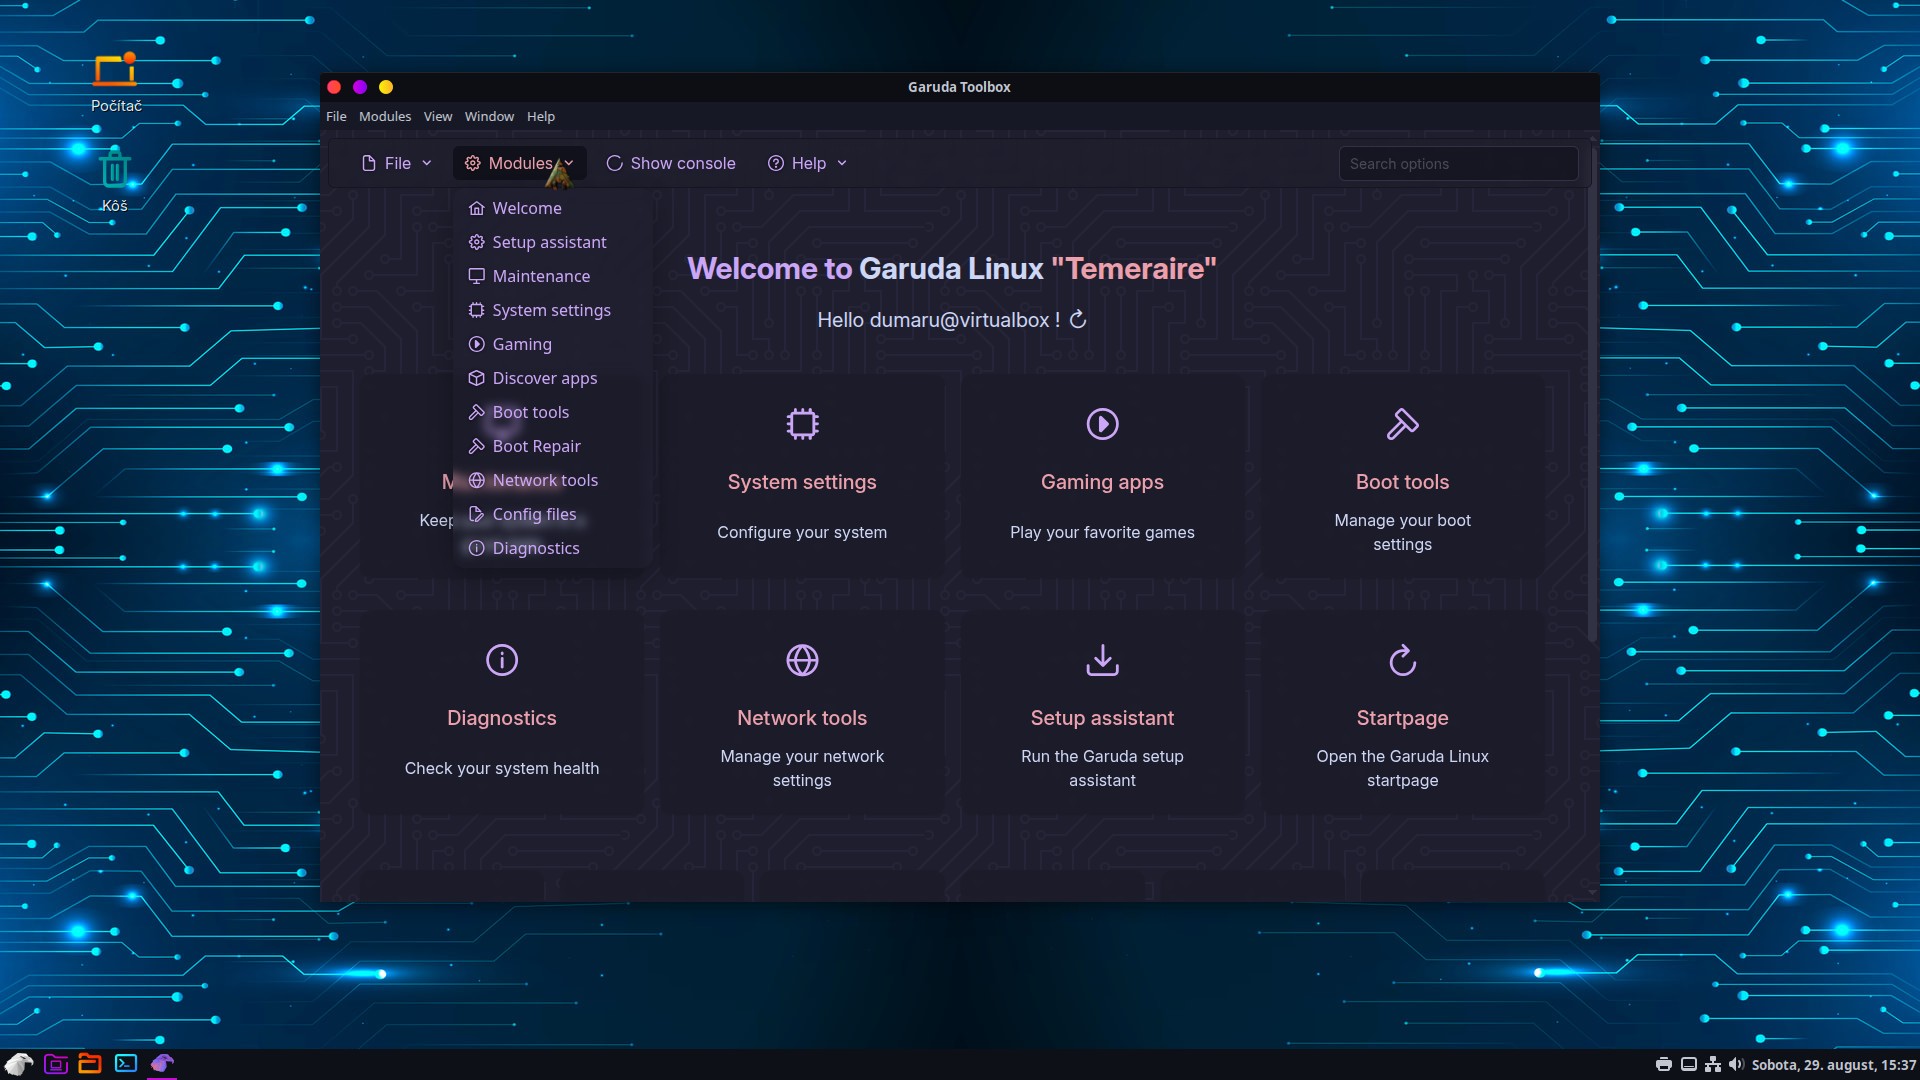Open the network tray icon
Image resolution: width=1920 pixels, height=1080 pixels.
(x=1713, y=1065)
